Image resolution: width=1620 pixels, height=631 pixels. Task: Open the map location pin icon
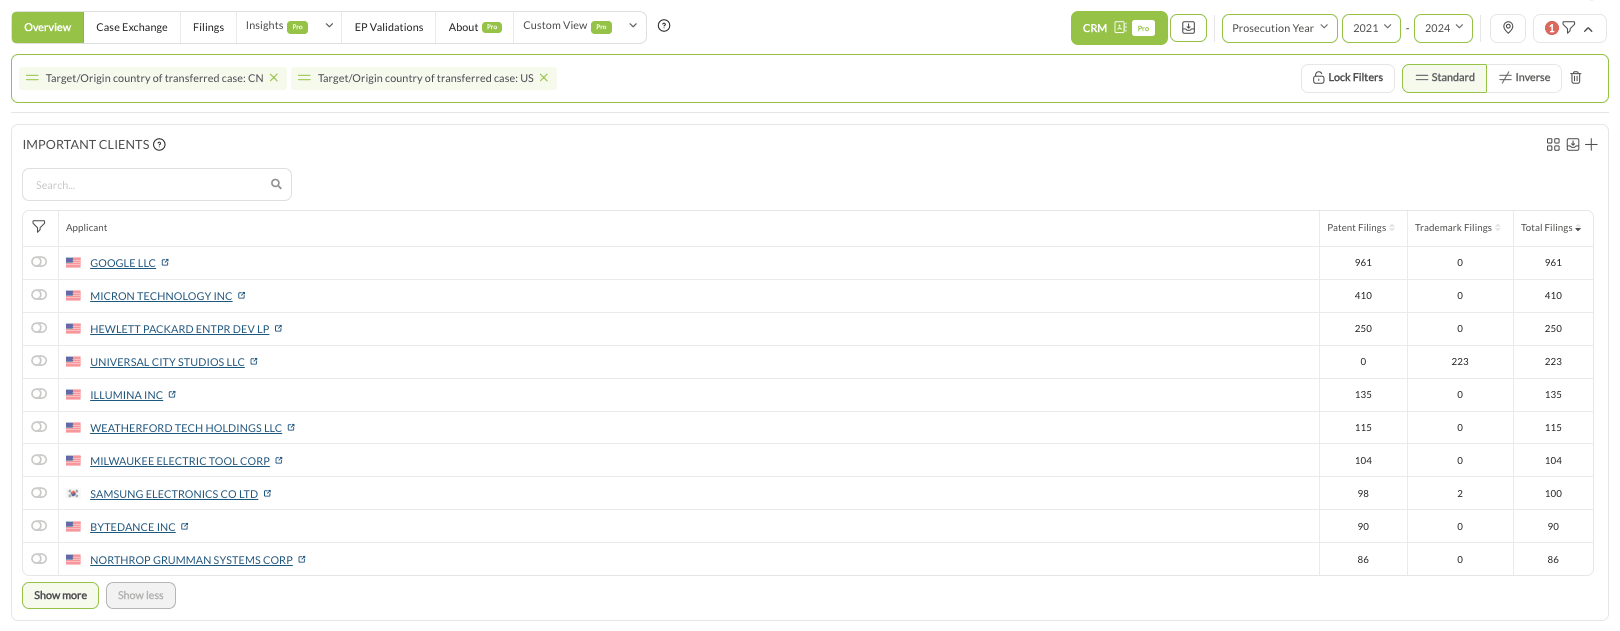[x=1508, y=28]
